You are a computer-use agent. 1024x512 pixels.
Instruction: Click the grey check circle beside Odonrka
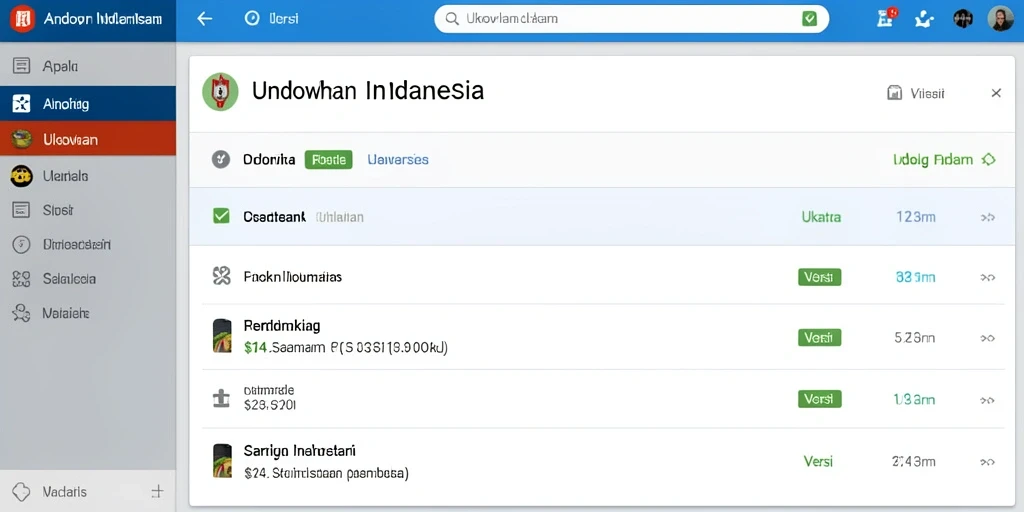click(221, 159)
